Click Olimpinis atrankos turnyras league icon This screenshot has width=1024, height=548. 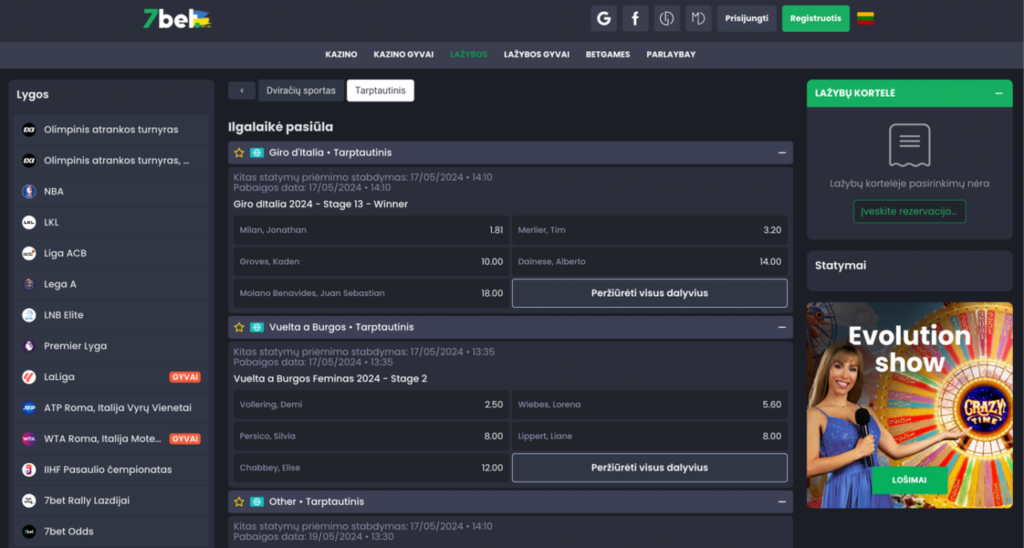pos(29,129)
